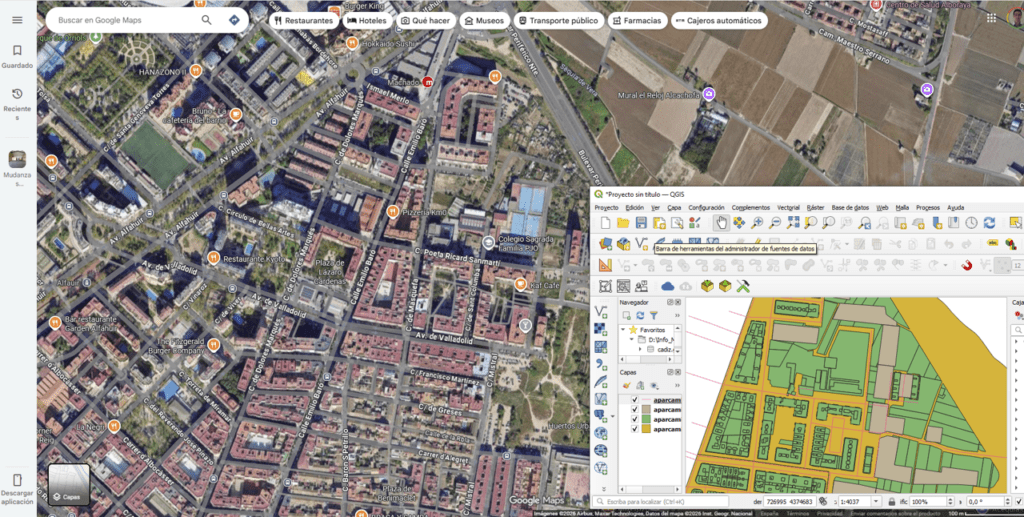Expand the left layer toolbar overflow arrows
Image resolution: width=1024 pixels, height=517 pixels.
point(603,488)
